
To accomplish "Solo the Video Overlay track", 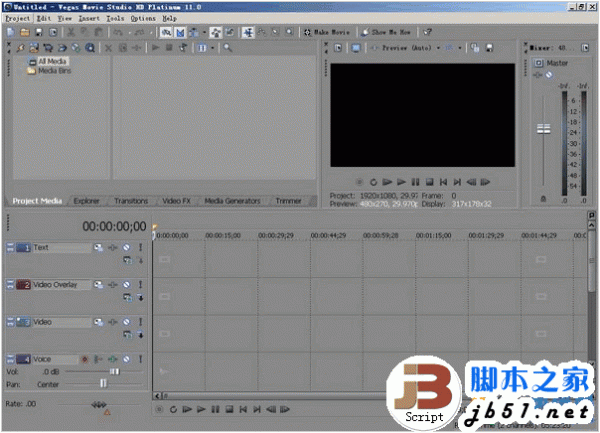I will click(140, 285).
